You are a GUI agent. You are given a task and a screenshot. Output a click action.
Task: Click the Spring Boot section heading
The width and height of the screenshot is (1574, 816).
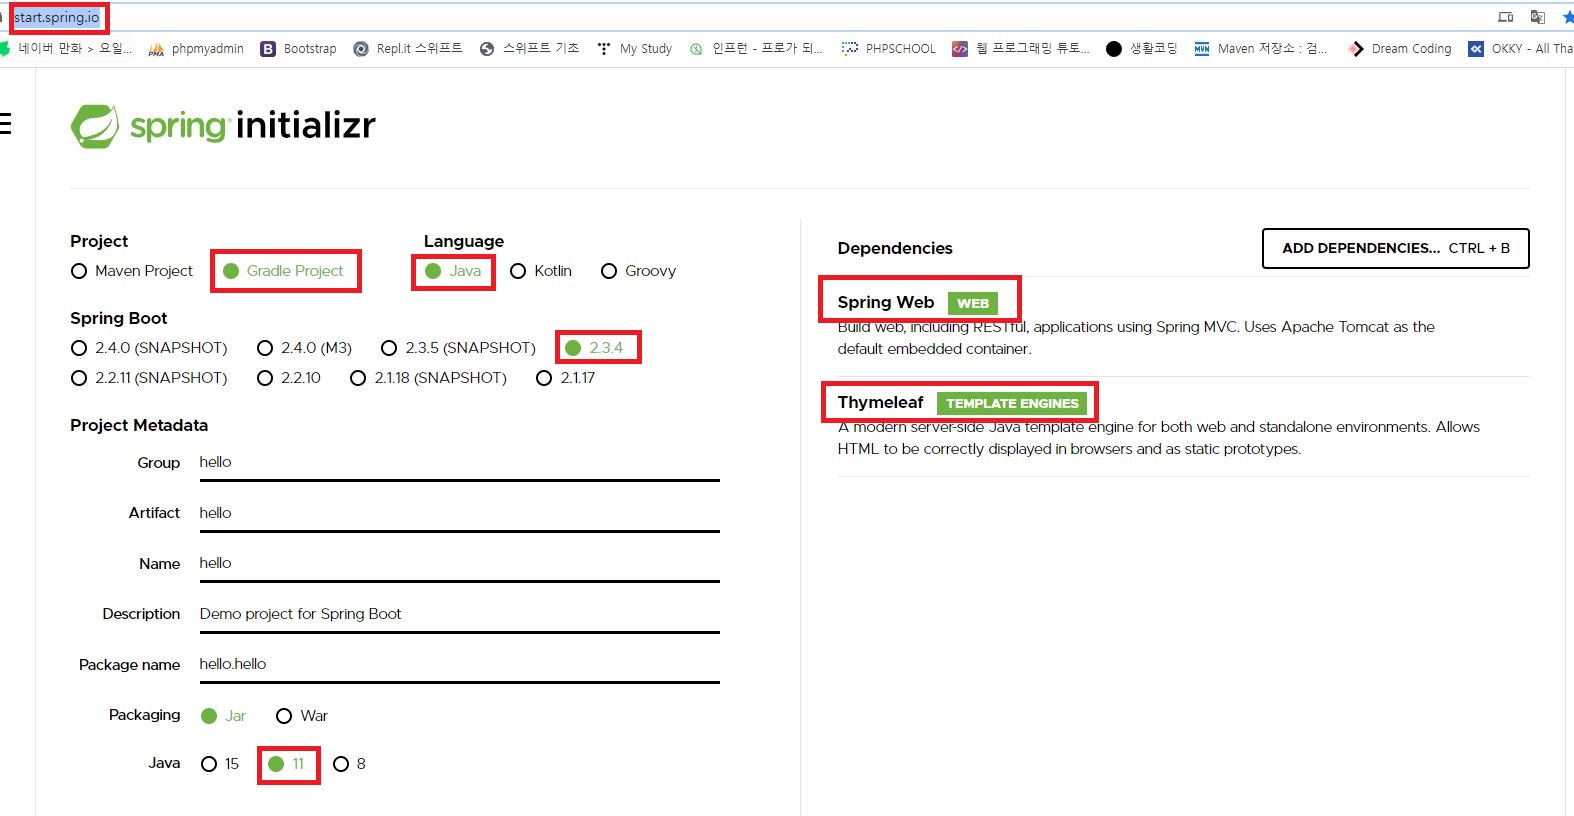(118, 318)
